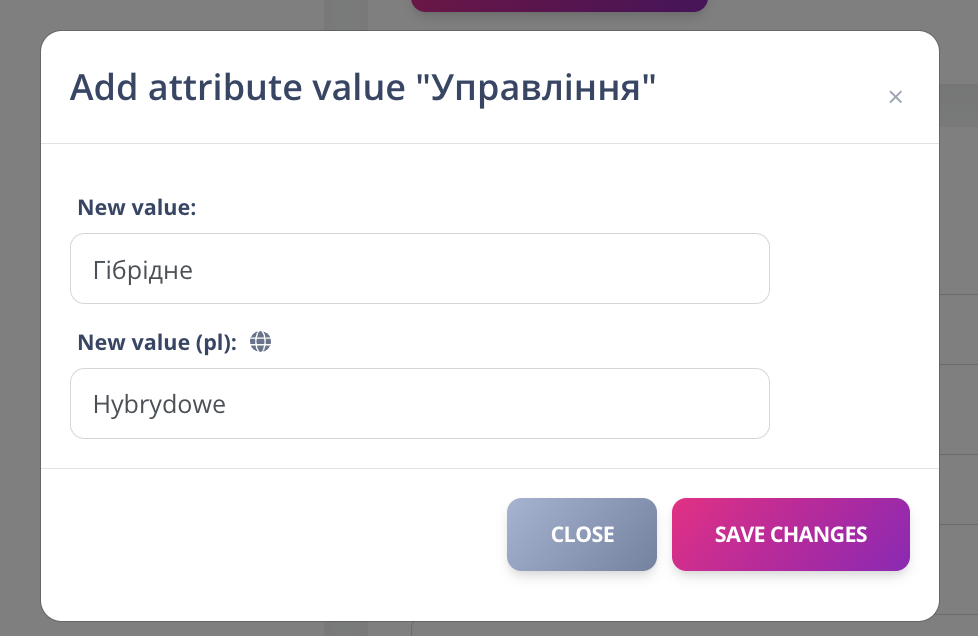978x636 pixels.
Task: Click the close cross in the dialog corner
Action: 895,96
